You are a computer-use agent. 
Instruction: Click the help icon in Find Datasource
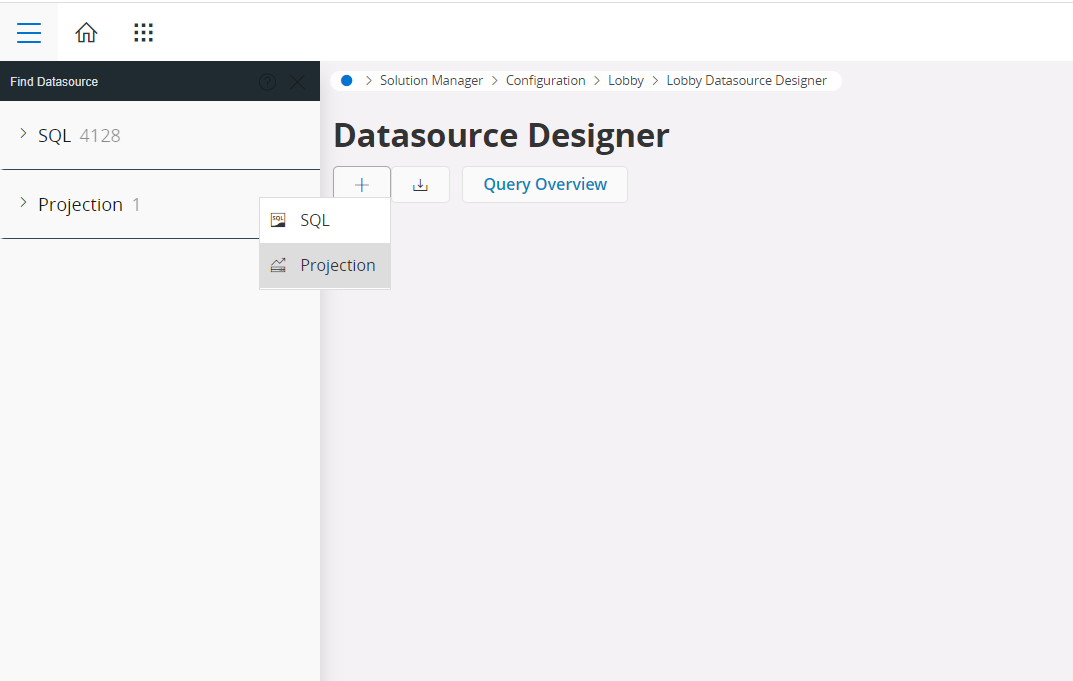coord(267,82)
